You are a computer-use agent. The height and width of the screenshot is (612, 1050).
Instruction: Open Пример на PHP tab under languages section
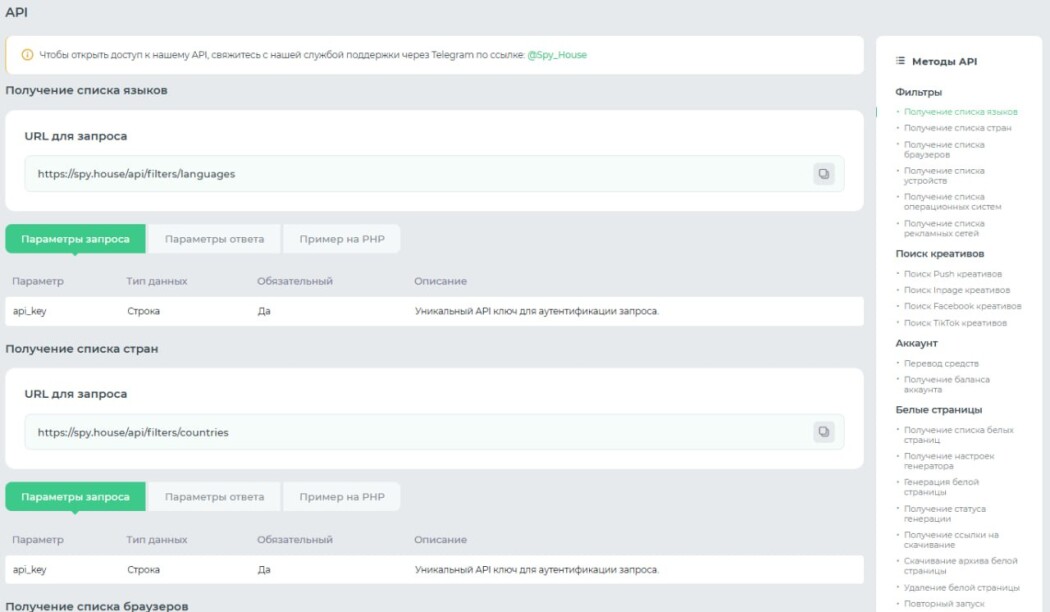(342, 239)
